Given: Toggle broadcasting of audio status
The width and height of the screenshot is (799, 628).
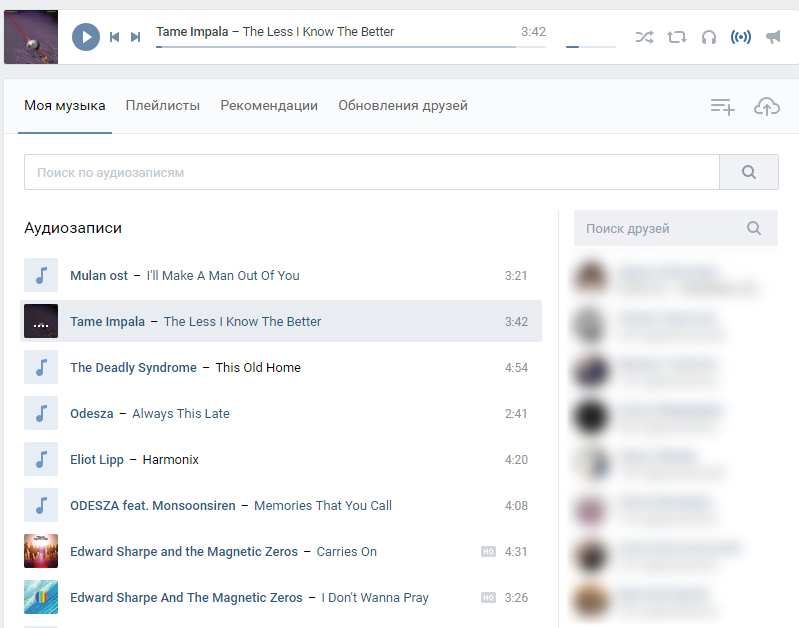Looking at the screenshot, I should coord(741,37).
